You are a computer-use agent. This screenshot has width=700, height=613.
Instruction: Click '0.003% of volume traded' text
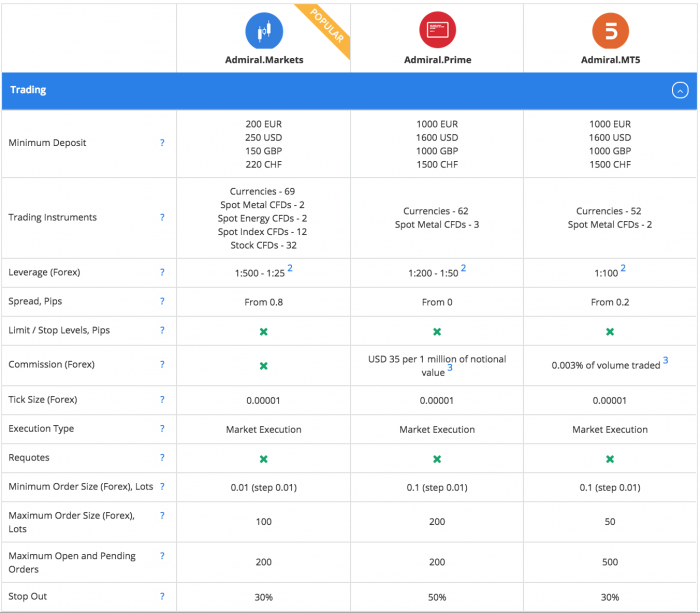pyautogui.click(x=606, y=366)
